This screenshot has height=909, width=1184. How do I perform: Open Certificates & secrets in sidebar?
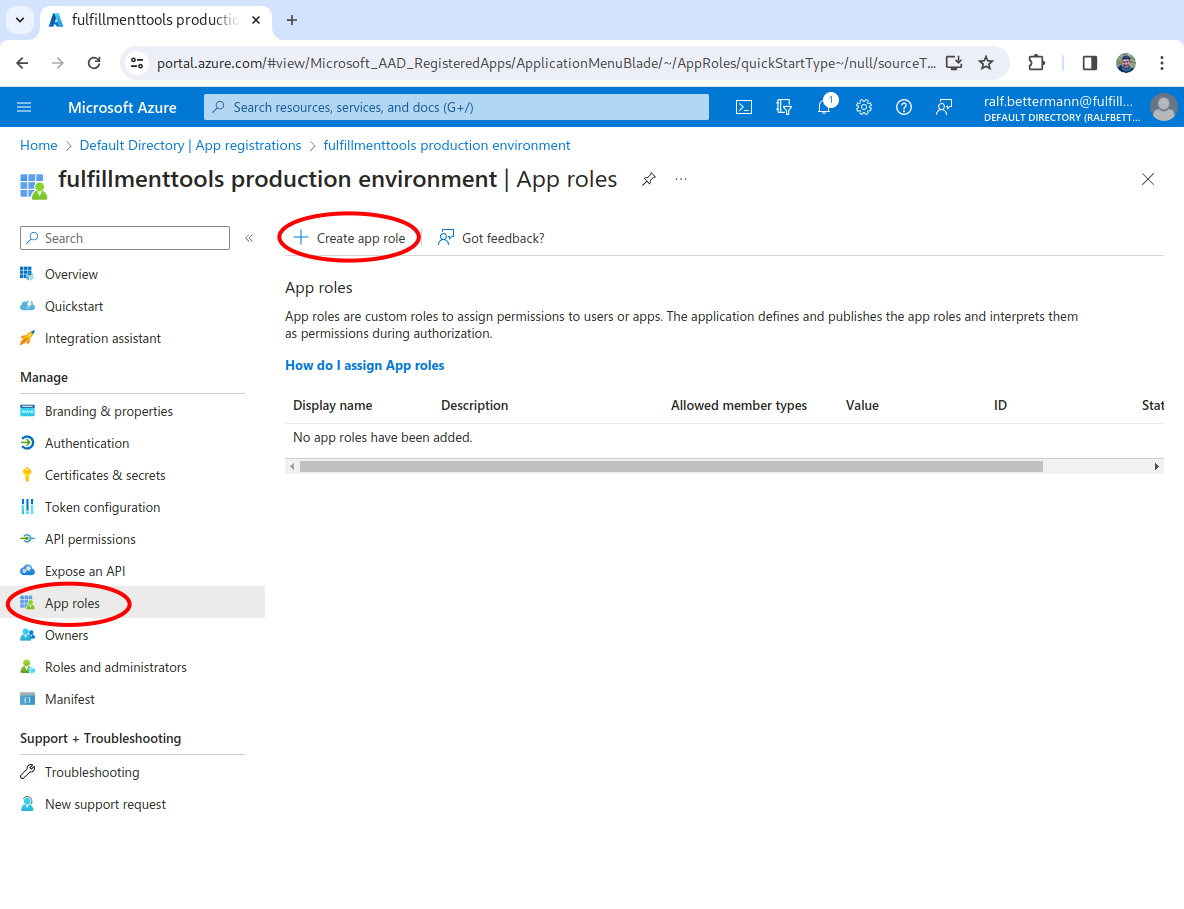105,475
